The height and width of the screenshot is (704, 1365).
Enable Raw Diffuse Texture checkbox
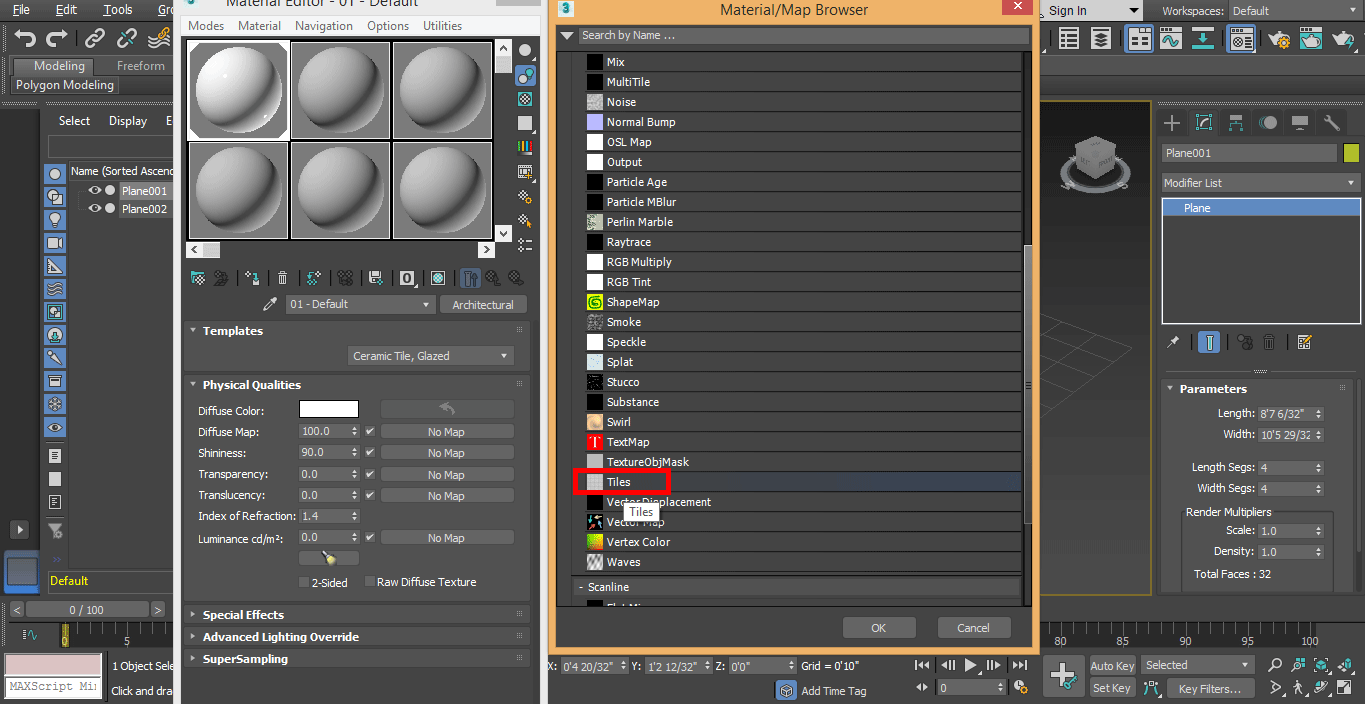point(370,581)
